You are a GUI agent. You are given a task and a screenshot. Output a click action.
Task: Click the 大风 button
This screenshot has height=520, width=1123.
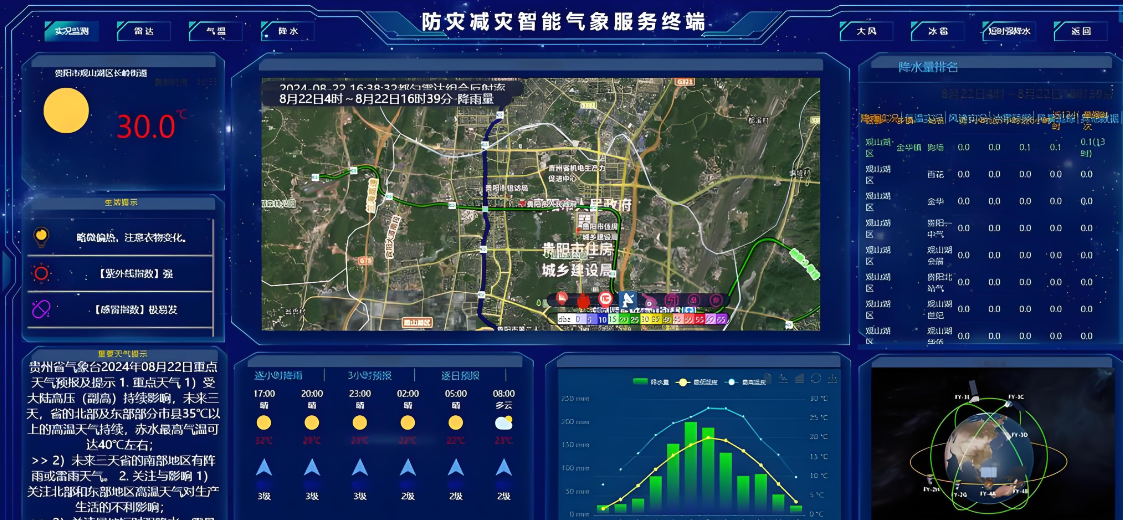coord(865,31)
